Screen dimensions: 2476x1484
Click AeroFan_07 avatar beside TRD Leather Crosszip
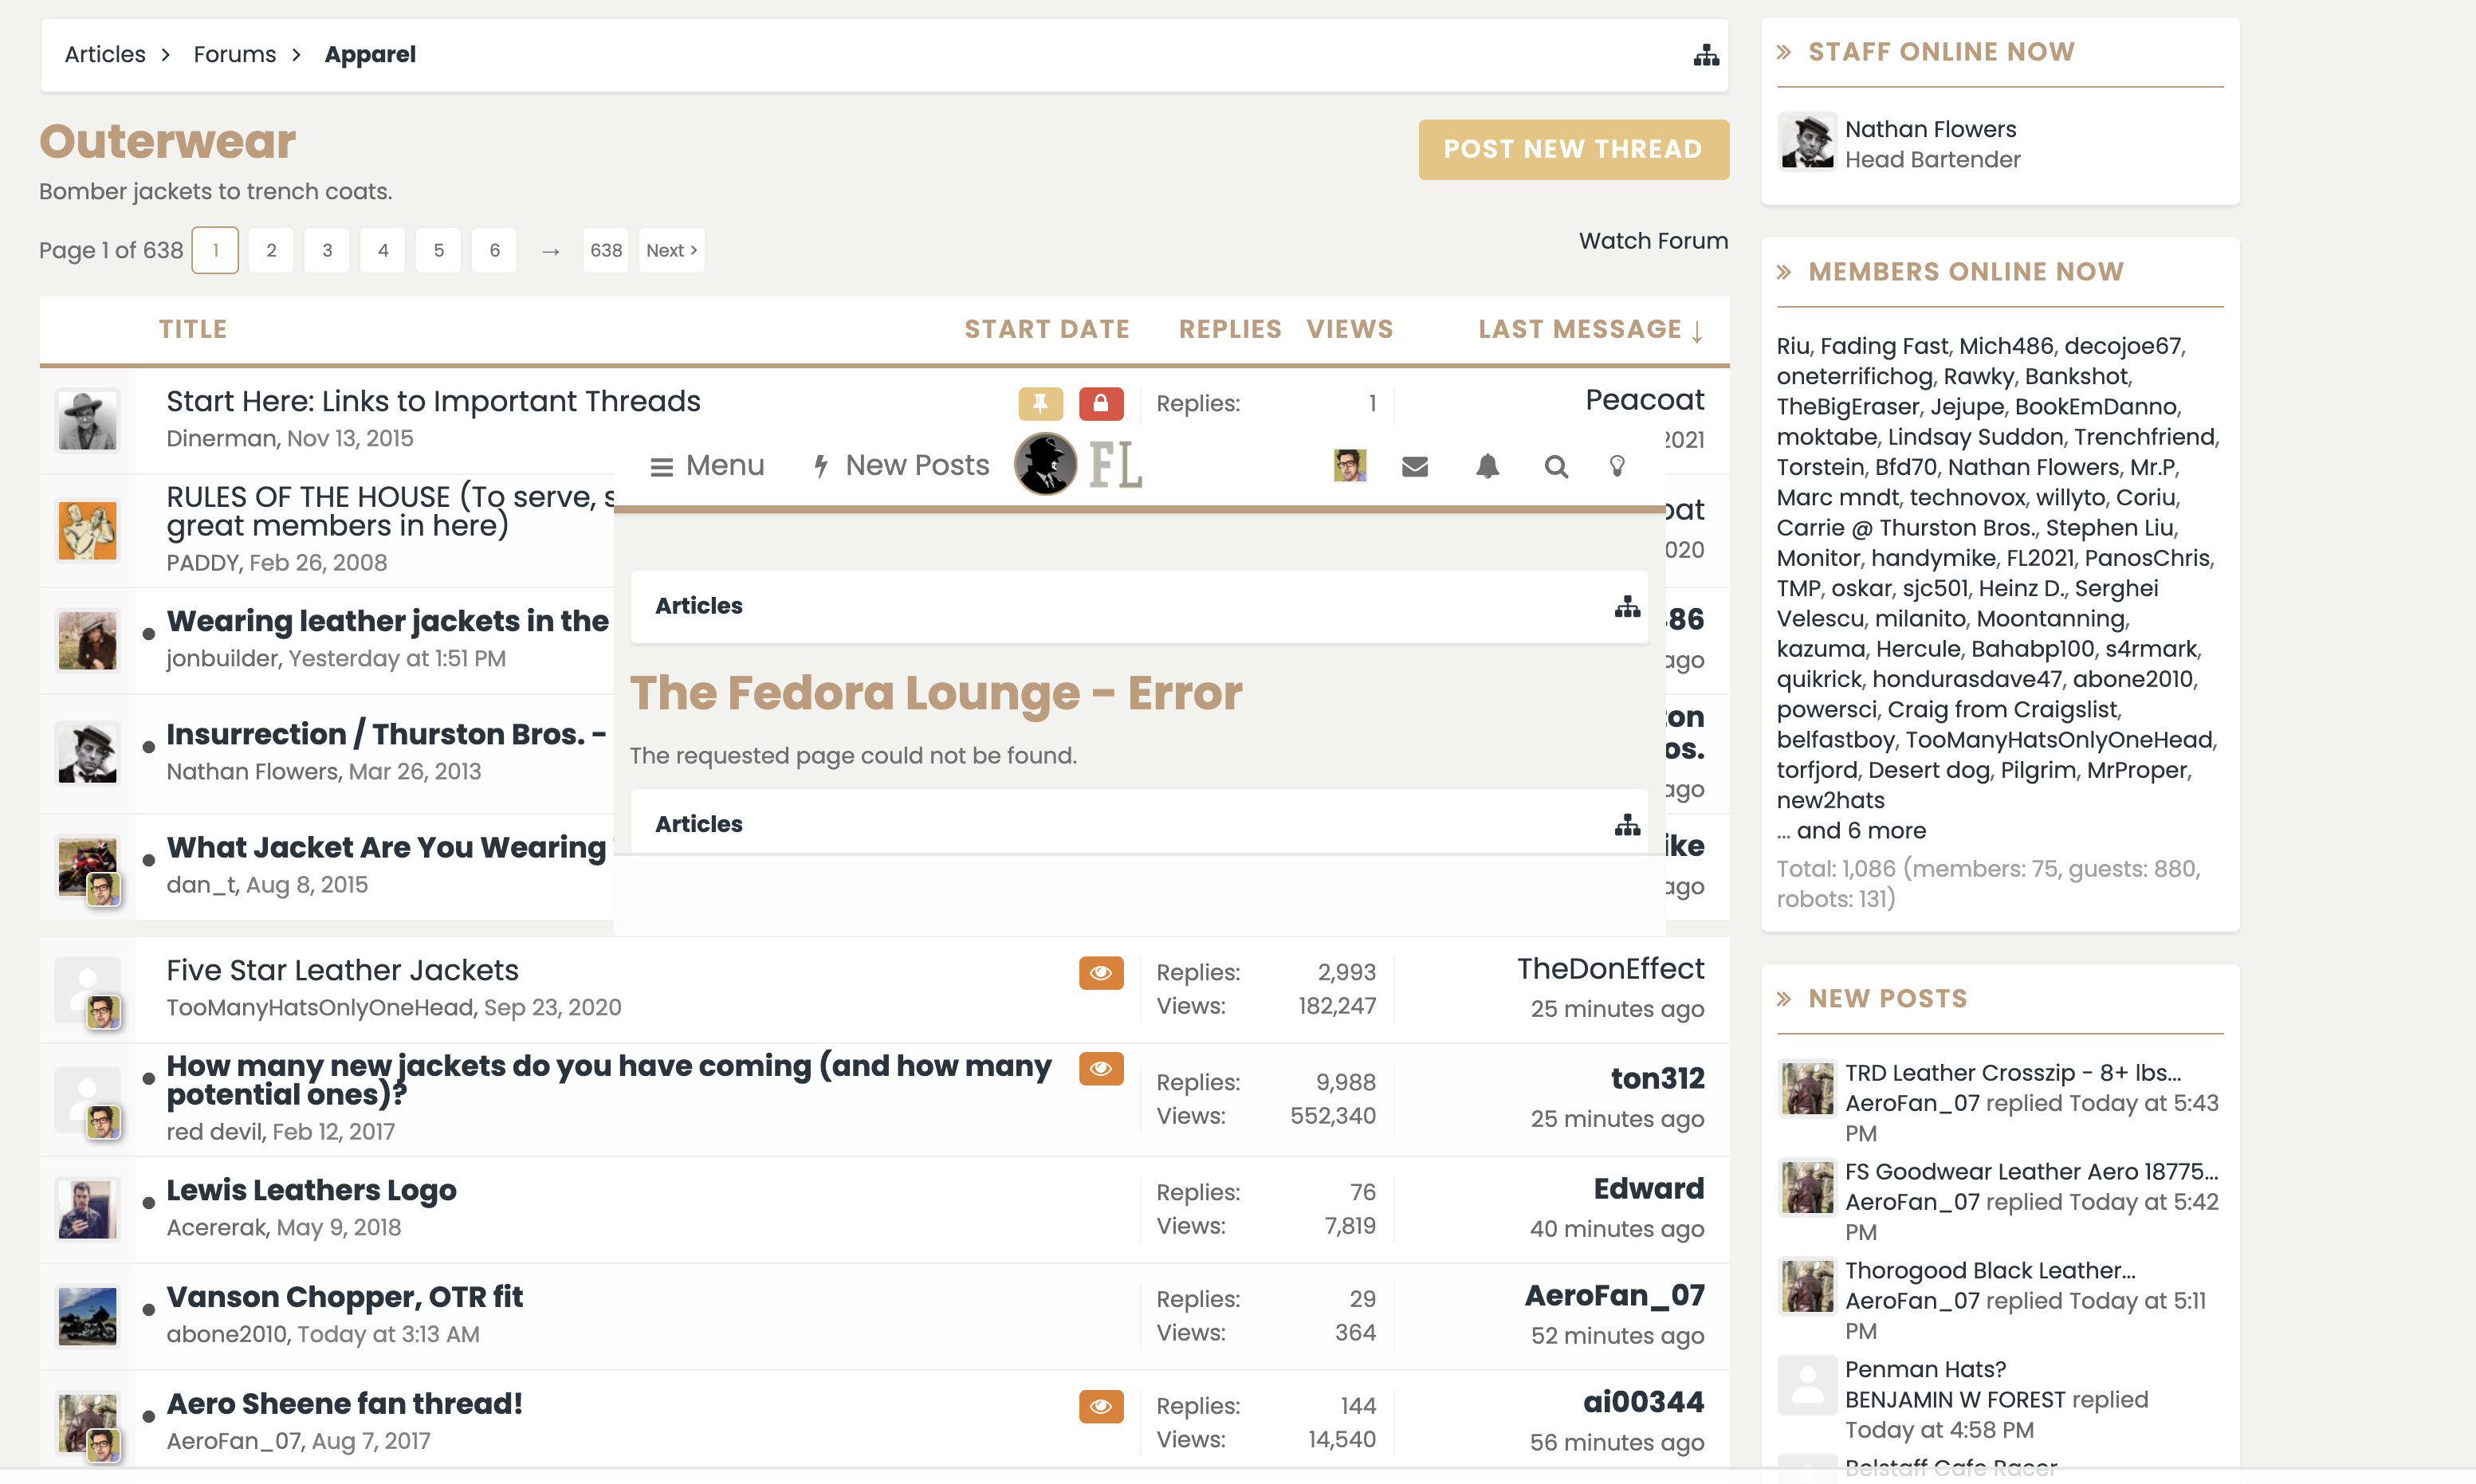coord(1806,1088)
